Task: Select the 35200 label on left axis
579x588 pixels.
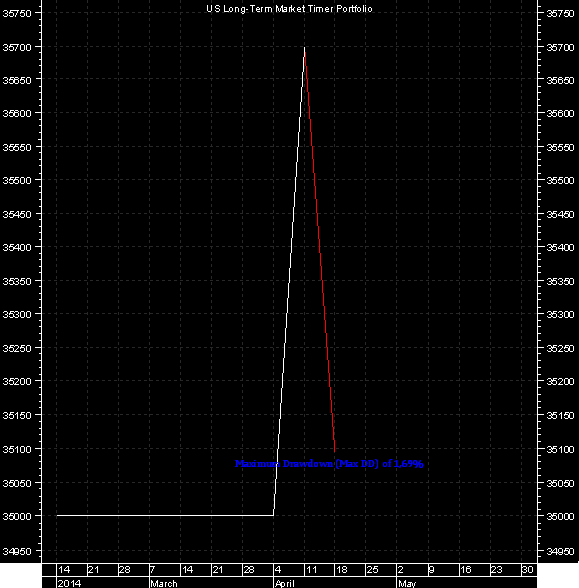Action: (17, 381)
